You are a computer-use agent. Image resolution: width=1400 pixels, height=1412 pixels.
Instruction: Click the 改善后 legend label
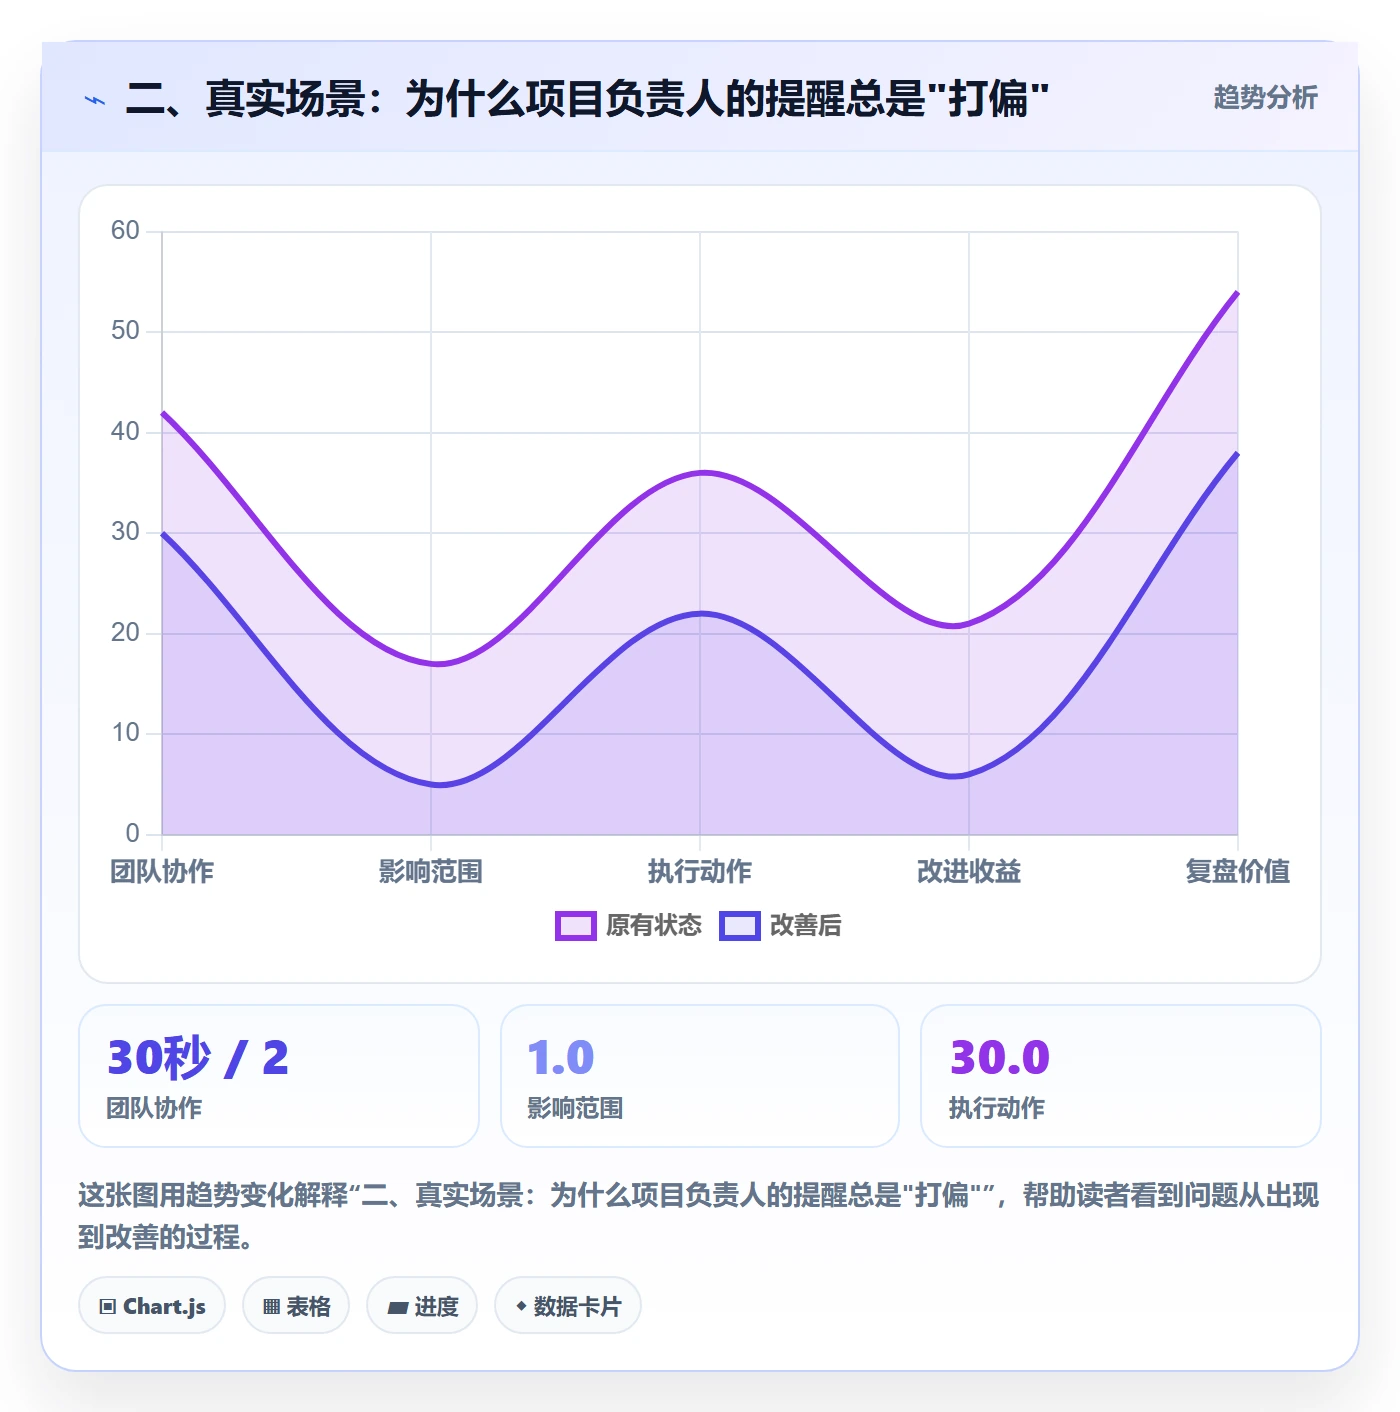(x=806, y=926)
